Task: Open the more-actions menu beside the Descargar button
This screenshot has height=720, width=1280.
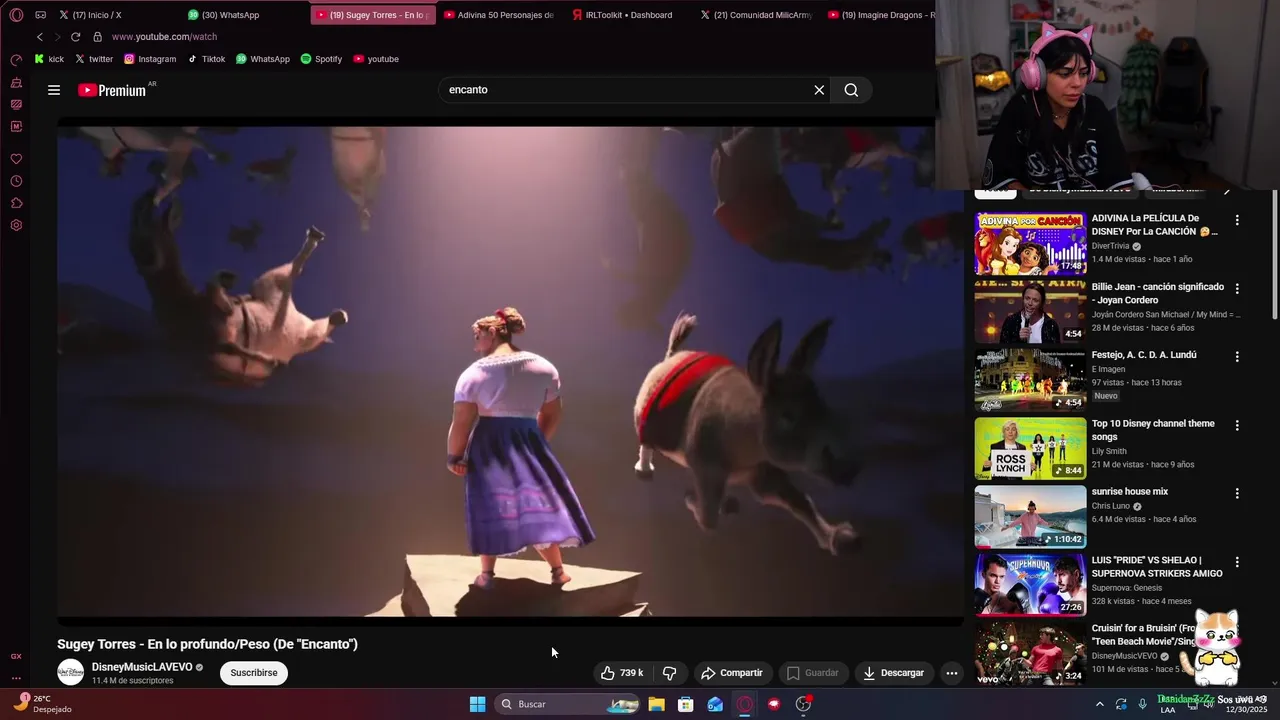Action: pyautogui.click(x=952, y=673)
